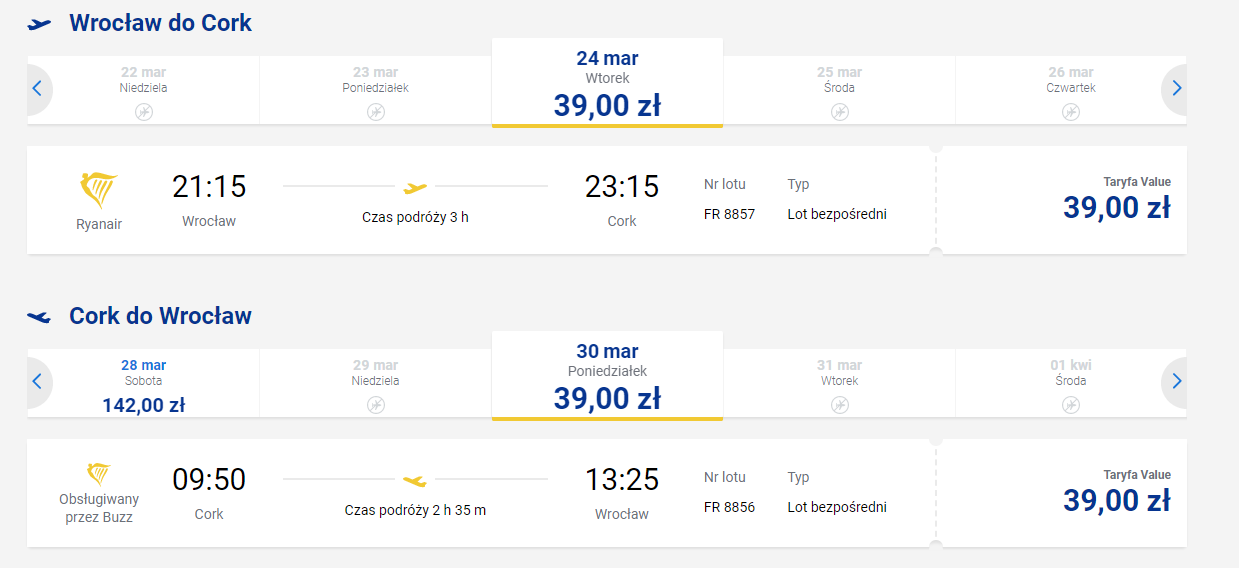
Task: Show earlier outbound dates with left arrow
Action: click(x=38, y=89)
